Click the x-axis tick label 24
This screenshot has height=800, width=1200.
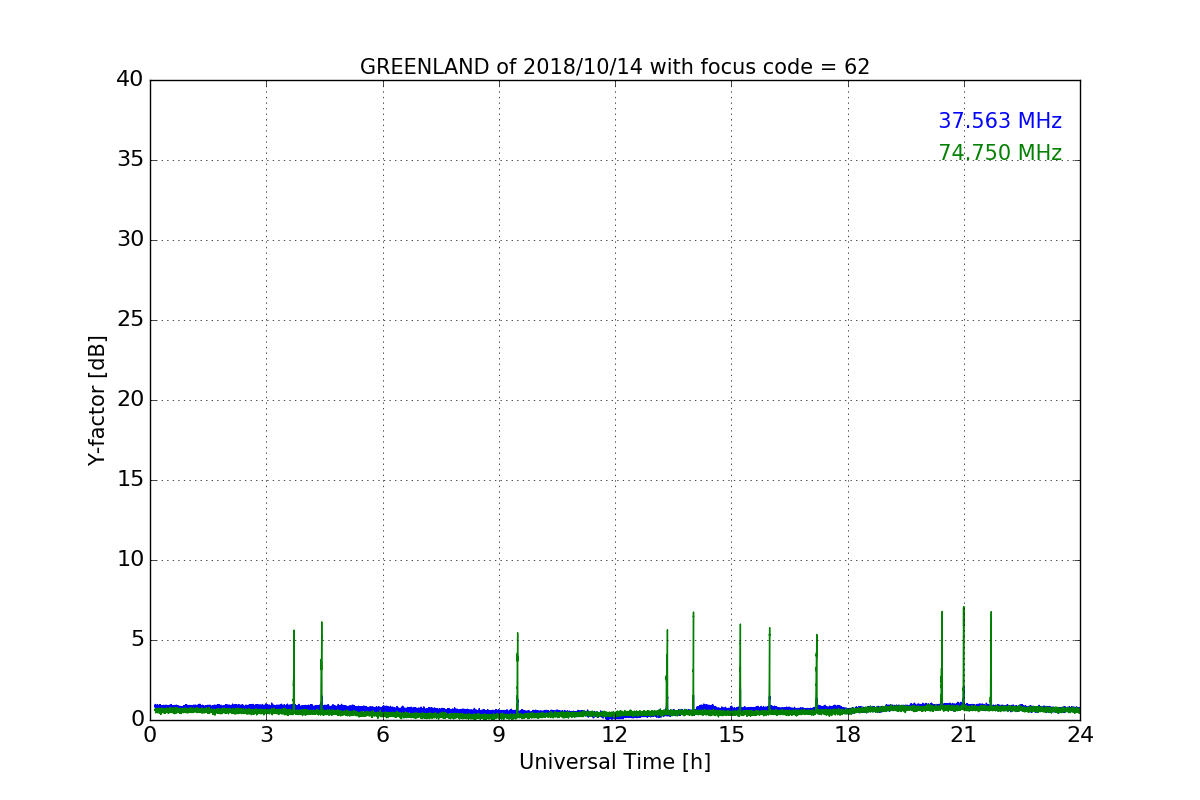[1080, 735]
